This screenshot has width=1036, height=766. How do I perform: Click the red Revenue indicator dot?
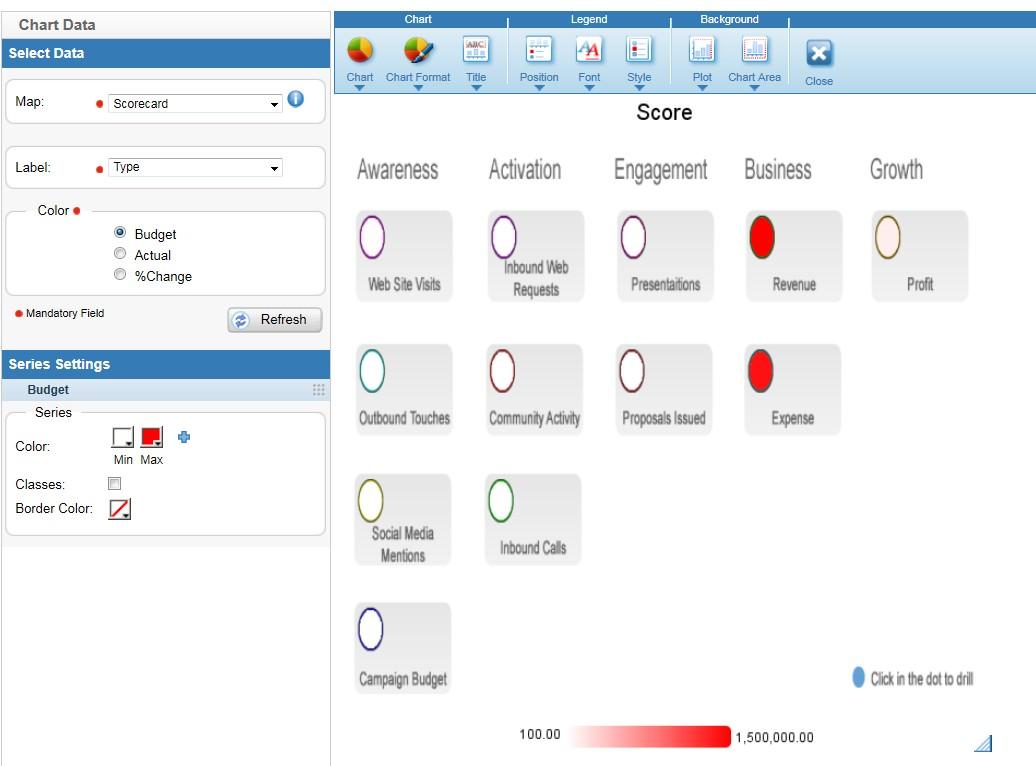762,237
